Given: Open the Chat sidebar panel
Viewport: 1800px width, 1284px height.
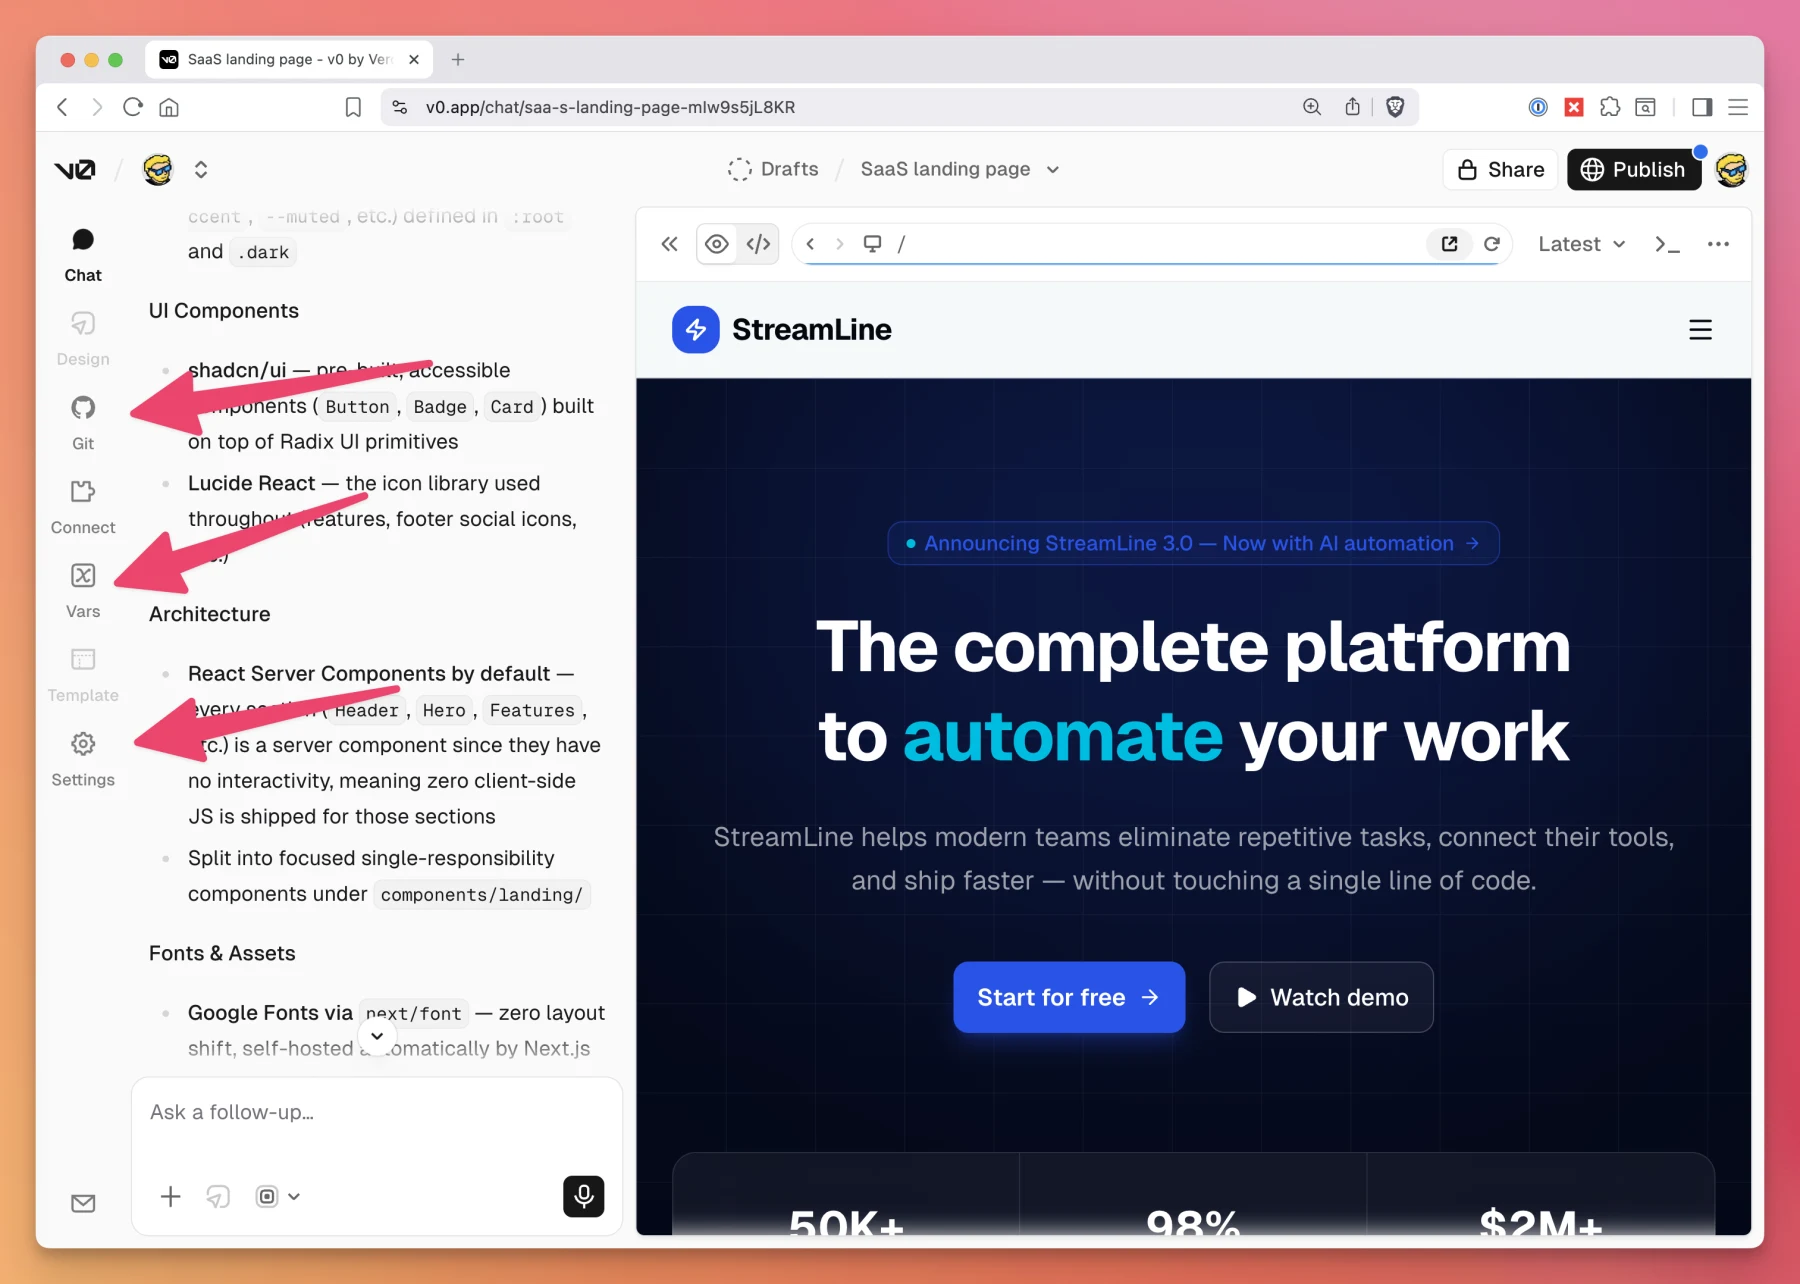Looking at the screenshot, I should click(x=83, y=255).
